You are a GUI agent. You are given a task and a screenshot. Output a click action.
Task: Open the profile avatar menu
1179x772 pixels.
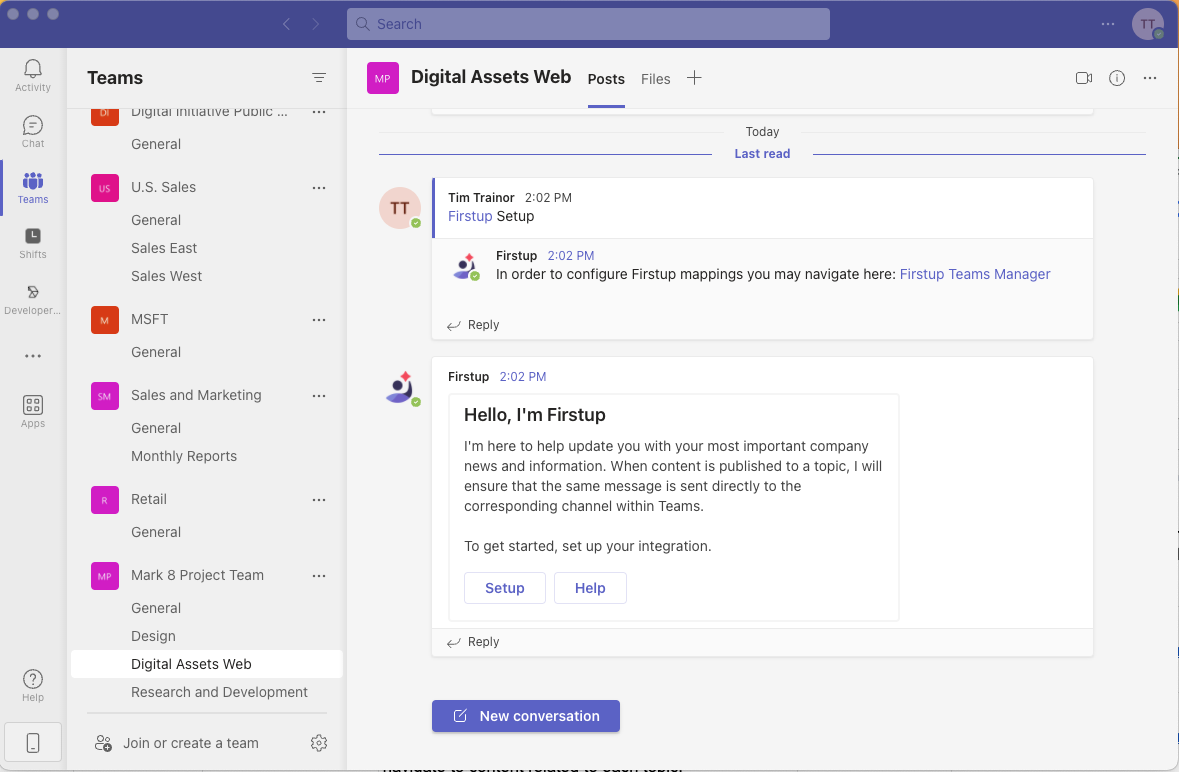(1147, 24)
